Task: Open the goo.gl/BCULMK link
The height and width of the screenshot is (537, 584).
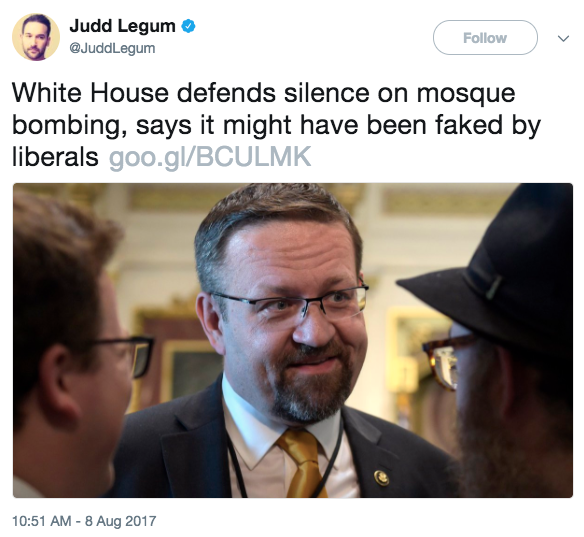Action: (210, 157)
